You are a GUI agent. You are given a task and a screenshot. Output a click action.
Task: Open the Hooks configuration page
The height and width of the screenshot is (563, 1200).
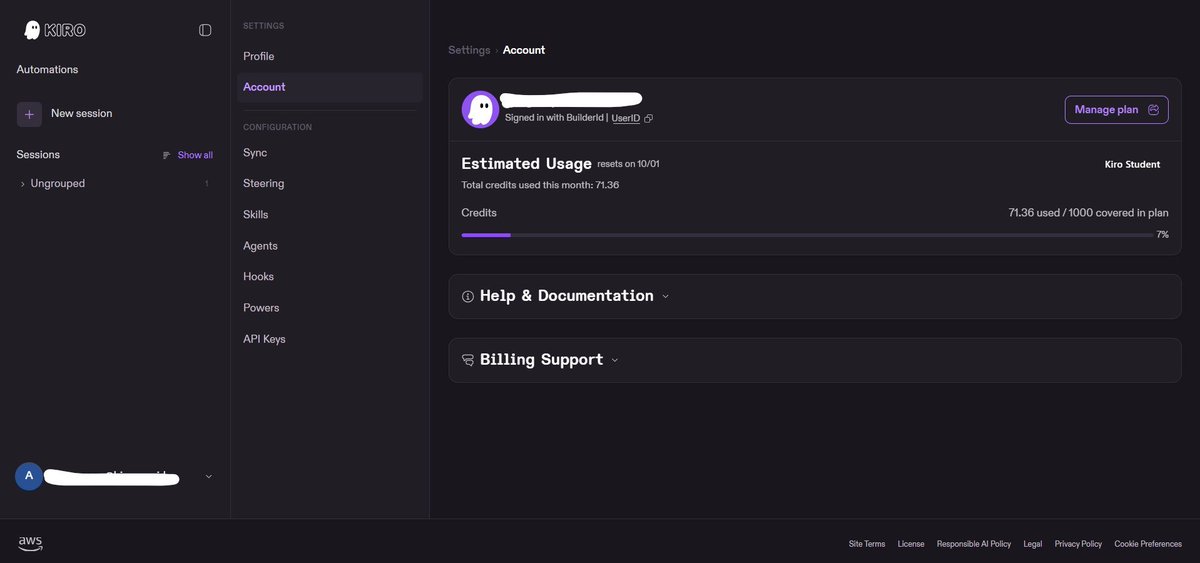(258, 277)
